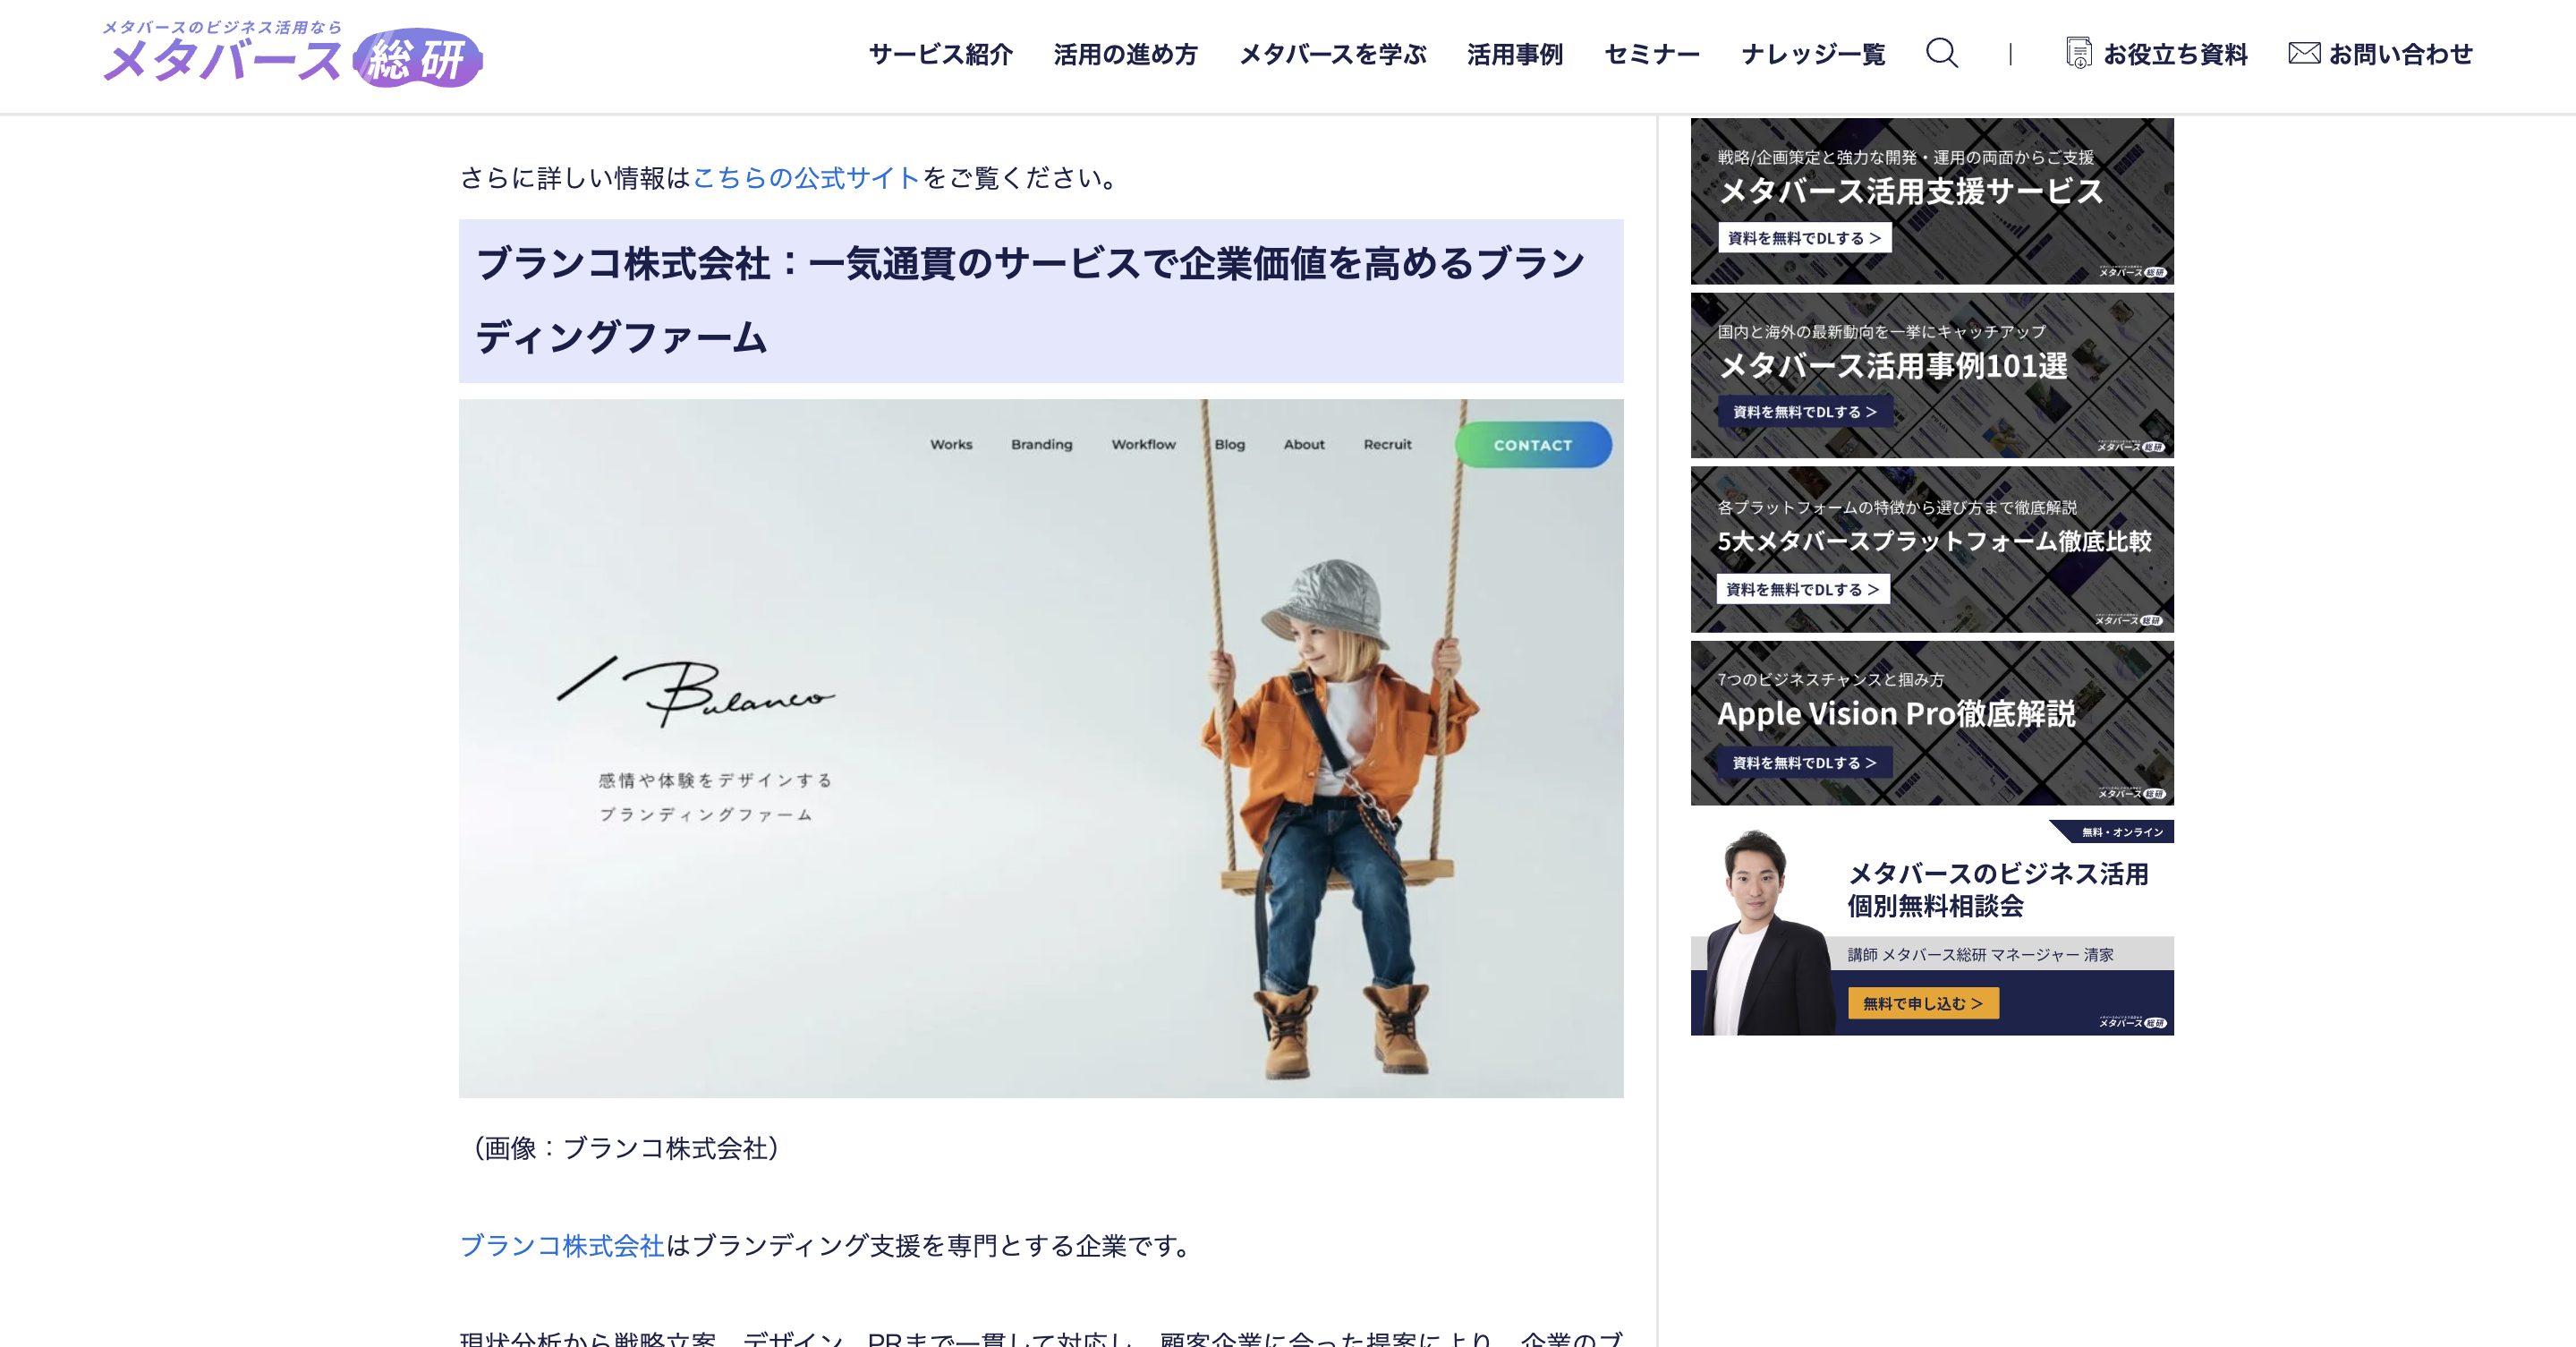Click DL button on 5大メタバースプラットフォーム banner

click(x=1802, y=589)
